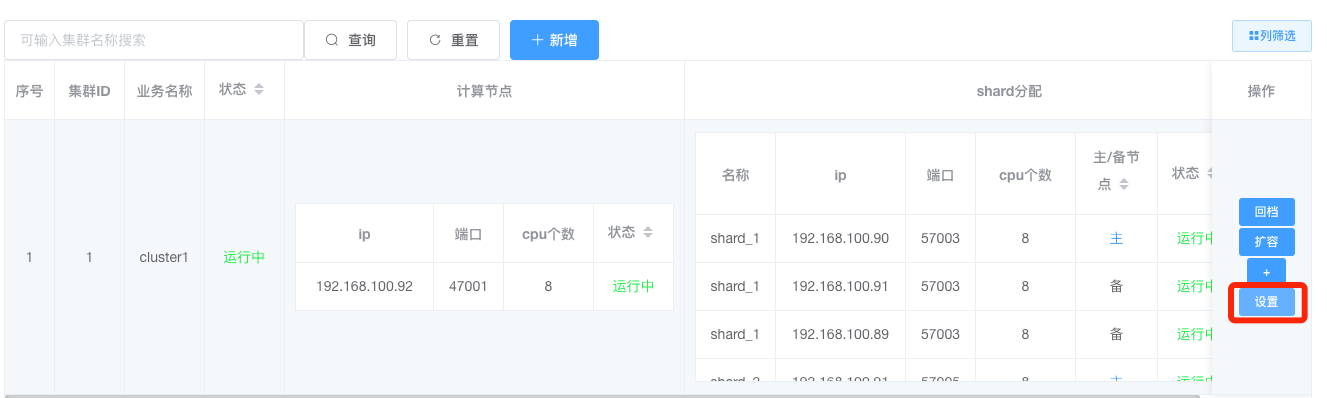Viewport: 1327px width, 398px height.
Task: Sort the shard 状态 column
Action: pyautogui.click(x=1211, y=173)
